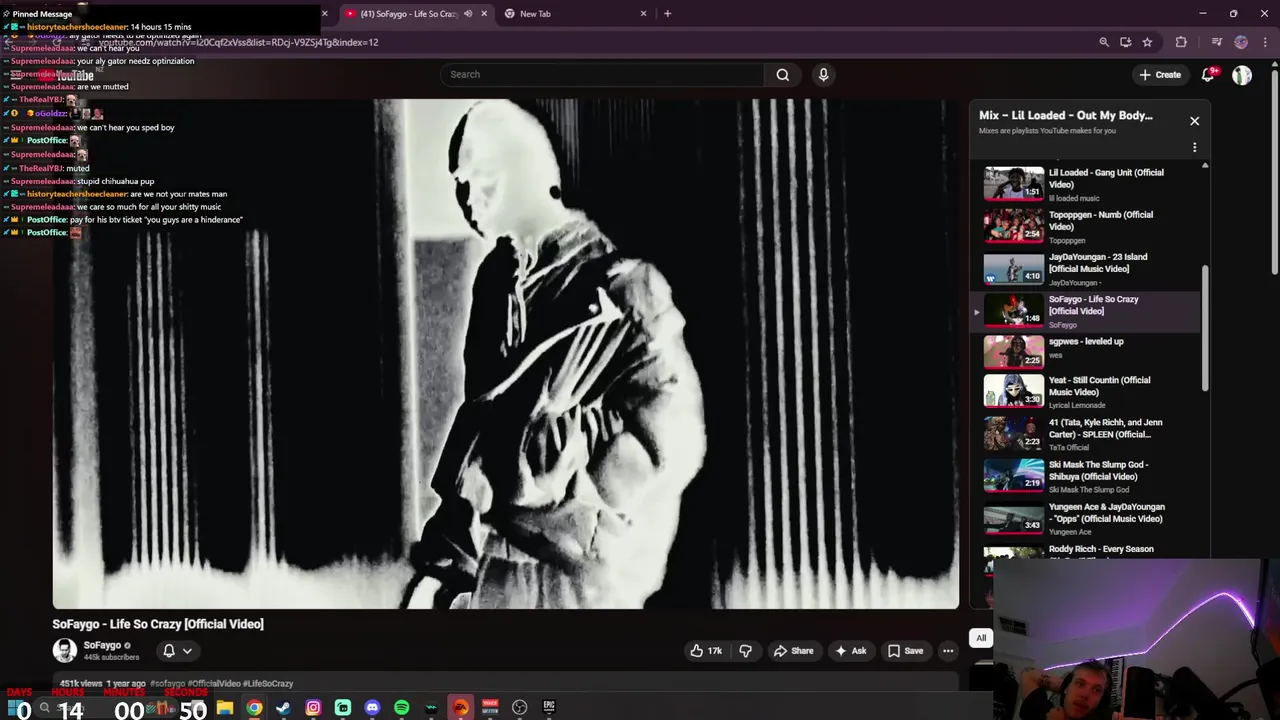Select the SoFaygo Life So Crazy tab

407,14
